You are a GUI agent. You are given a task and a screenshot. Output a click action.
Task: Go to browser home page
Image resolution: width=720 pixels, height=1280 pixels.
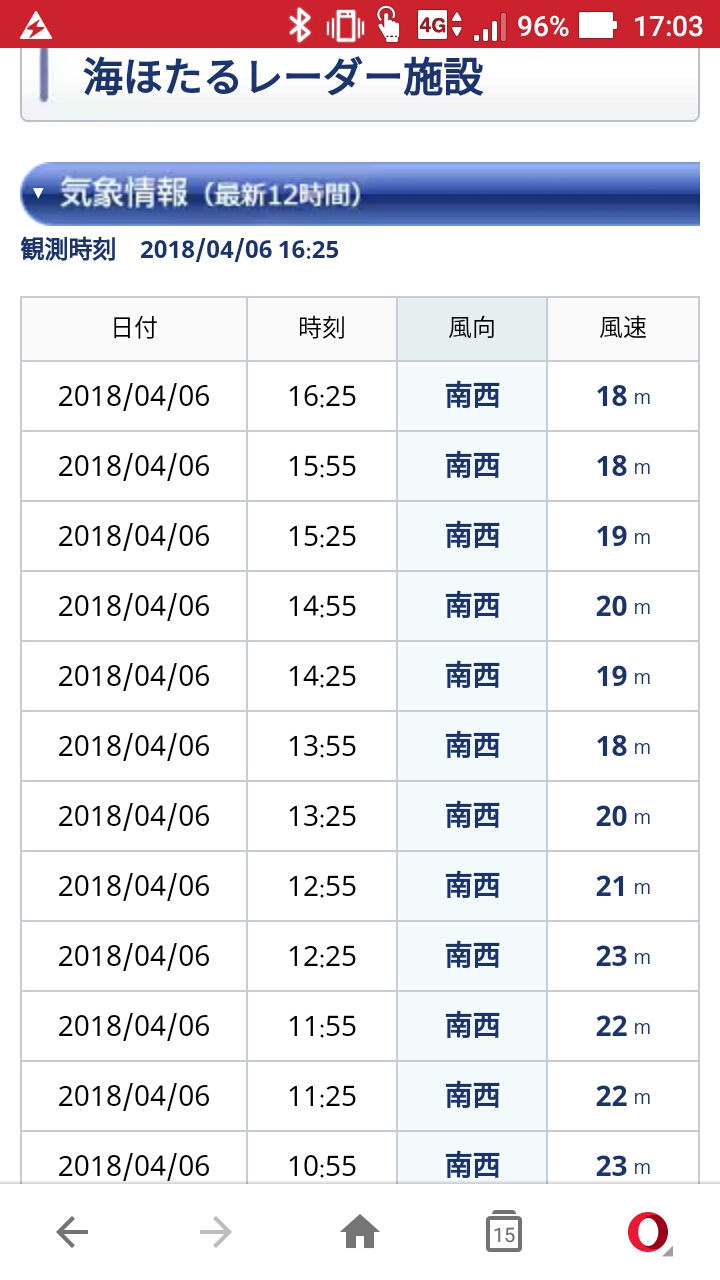click(x=360, y=1233)
